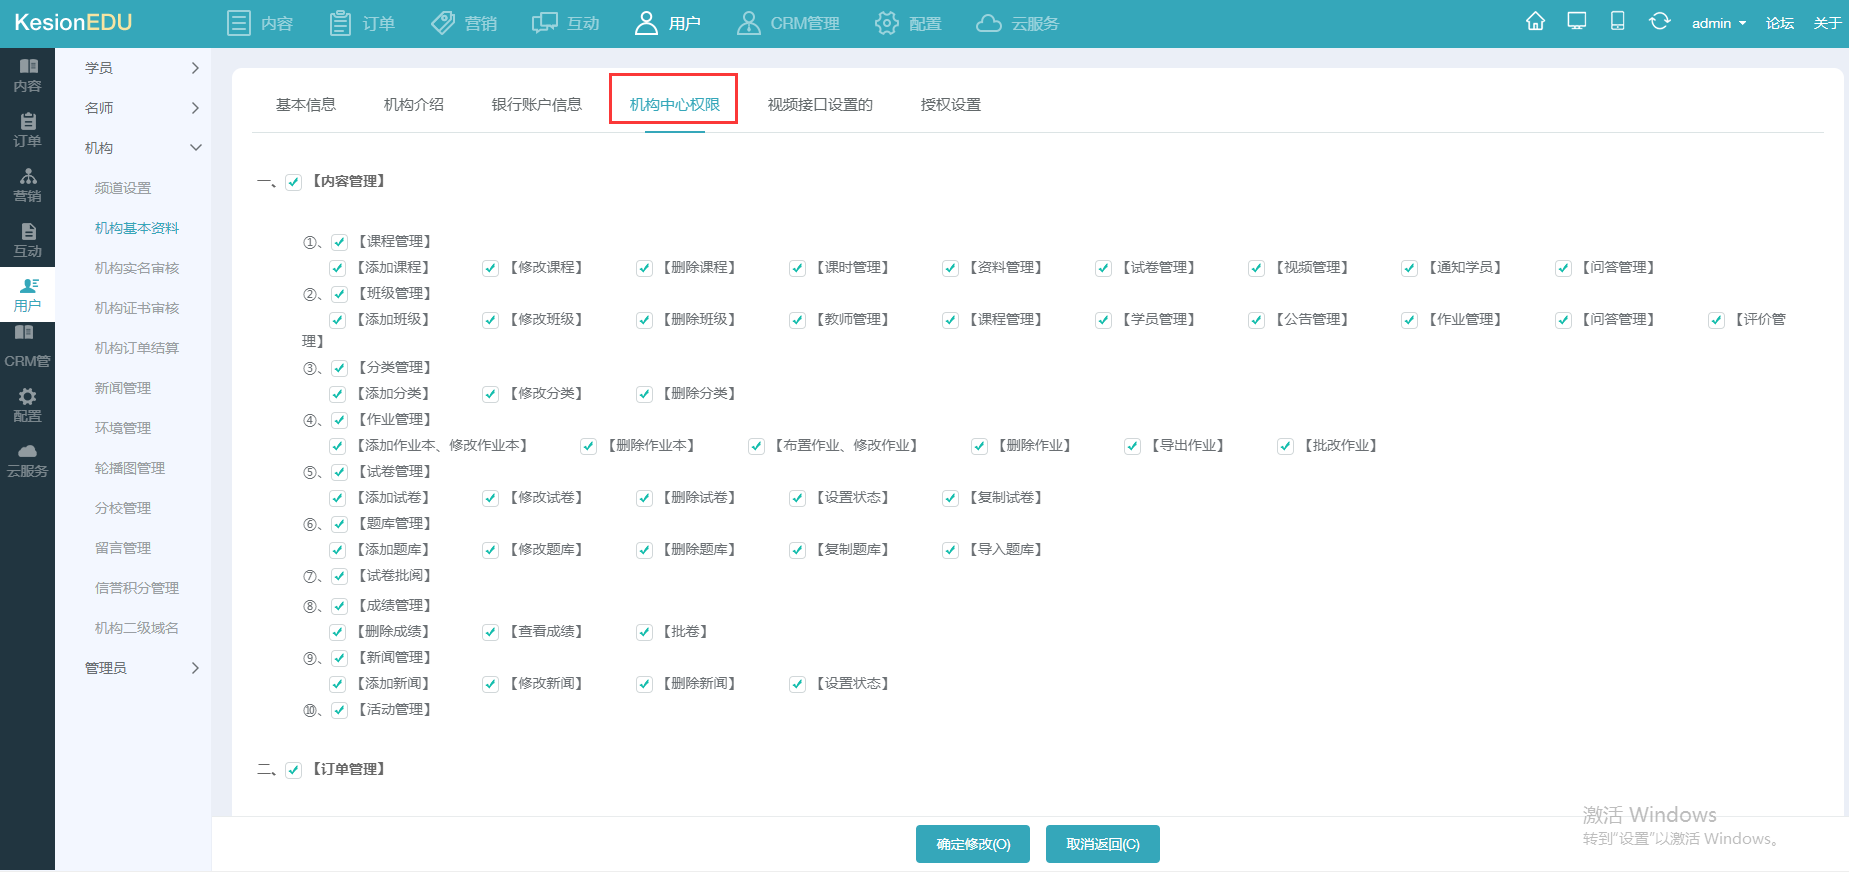Click the mobile phone preview icon
This screenshot has width=1849, height=876.
(1617, 22)
